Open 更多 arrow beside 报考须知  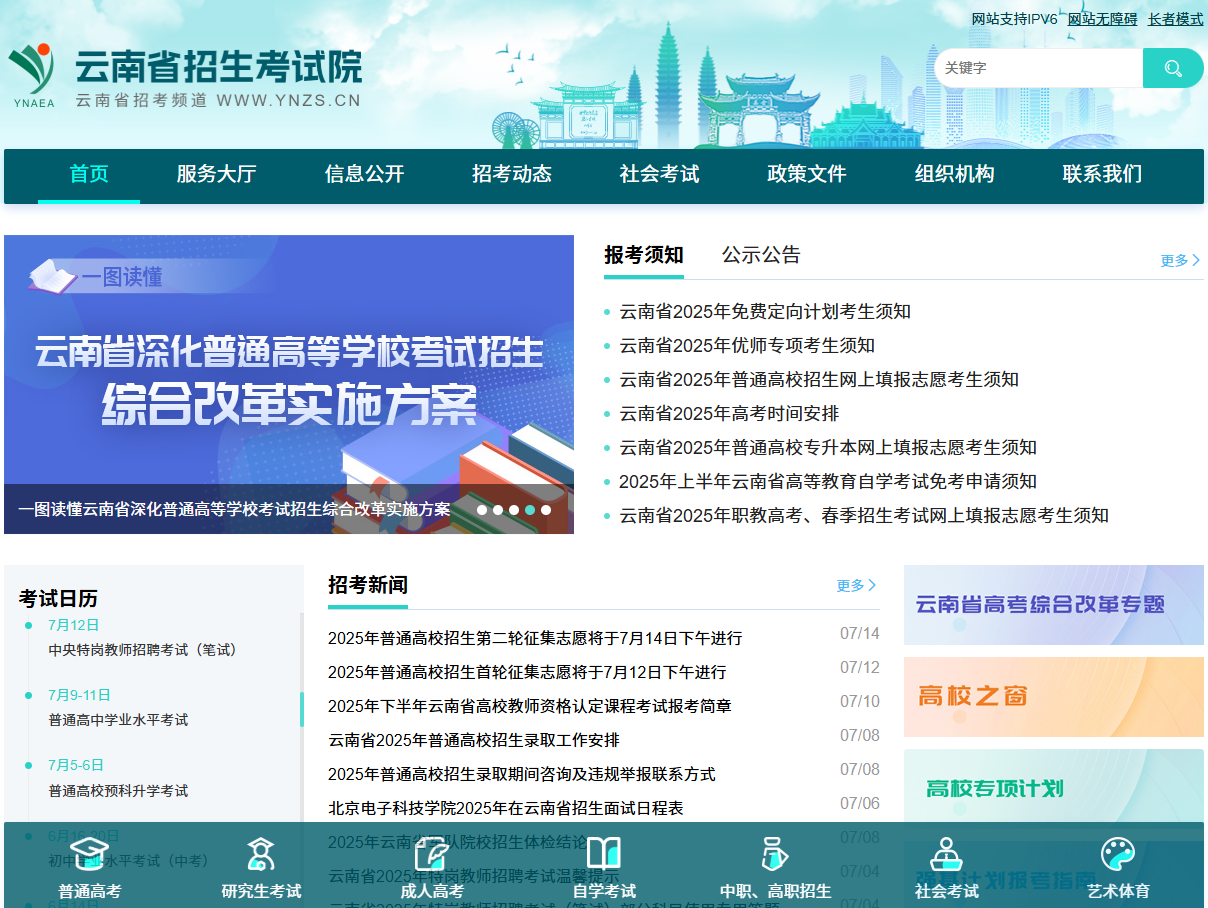pyautogui.click(x=1180, y=260)
